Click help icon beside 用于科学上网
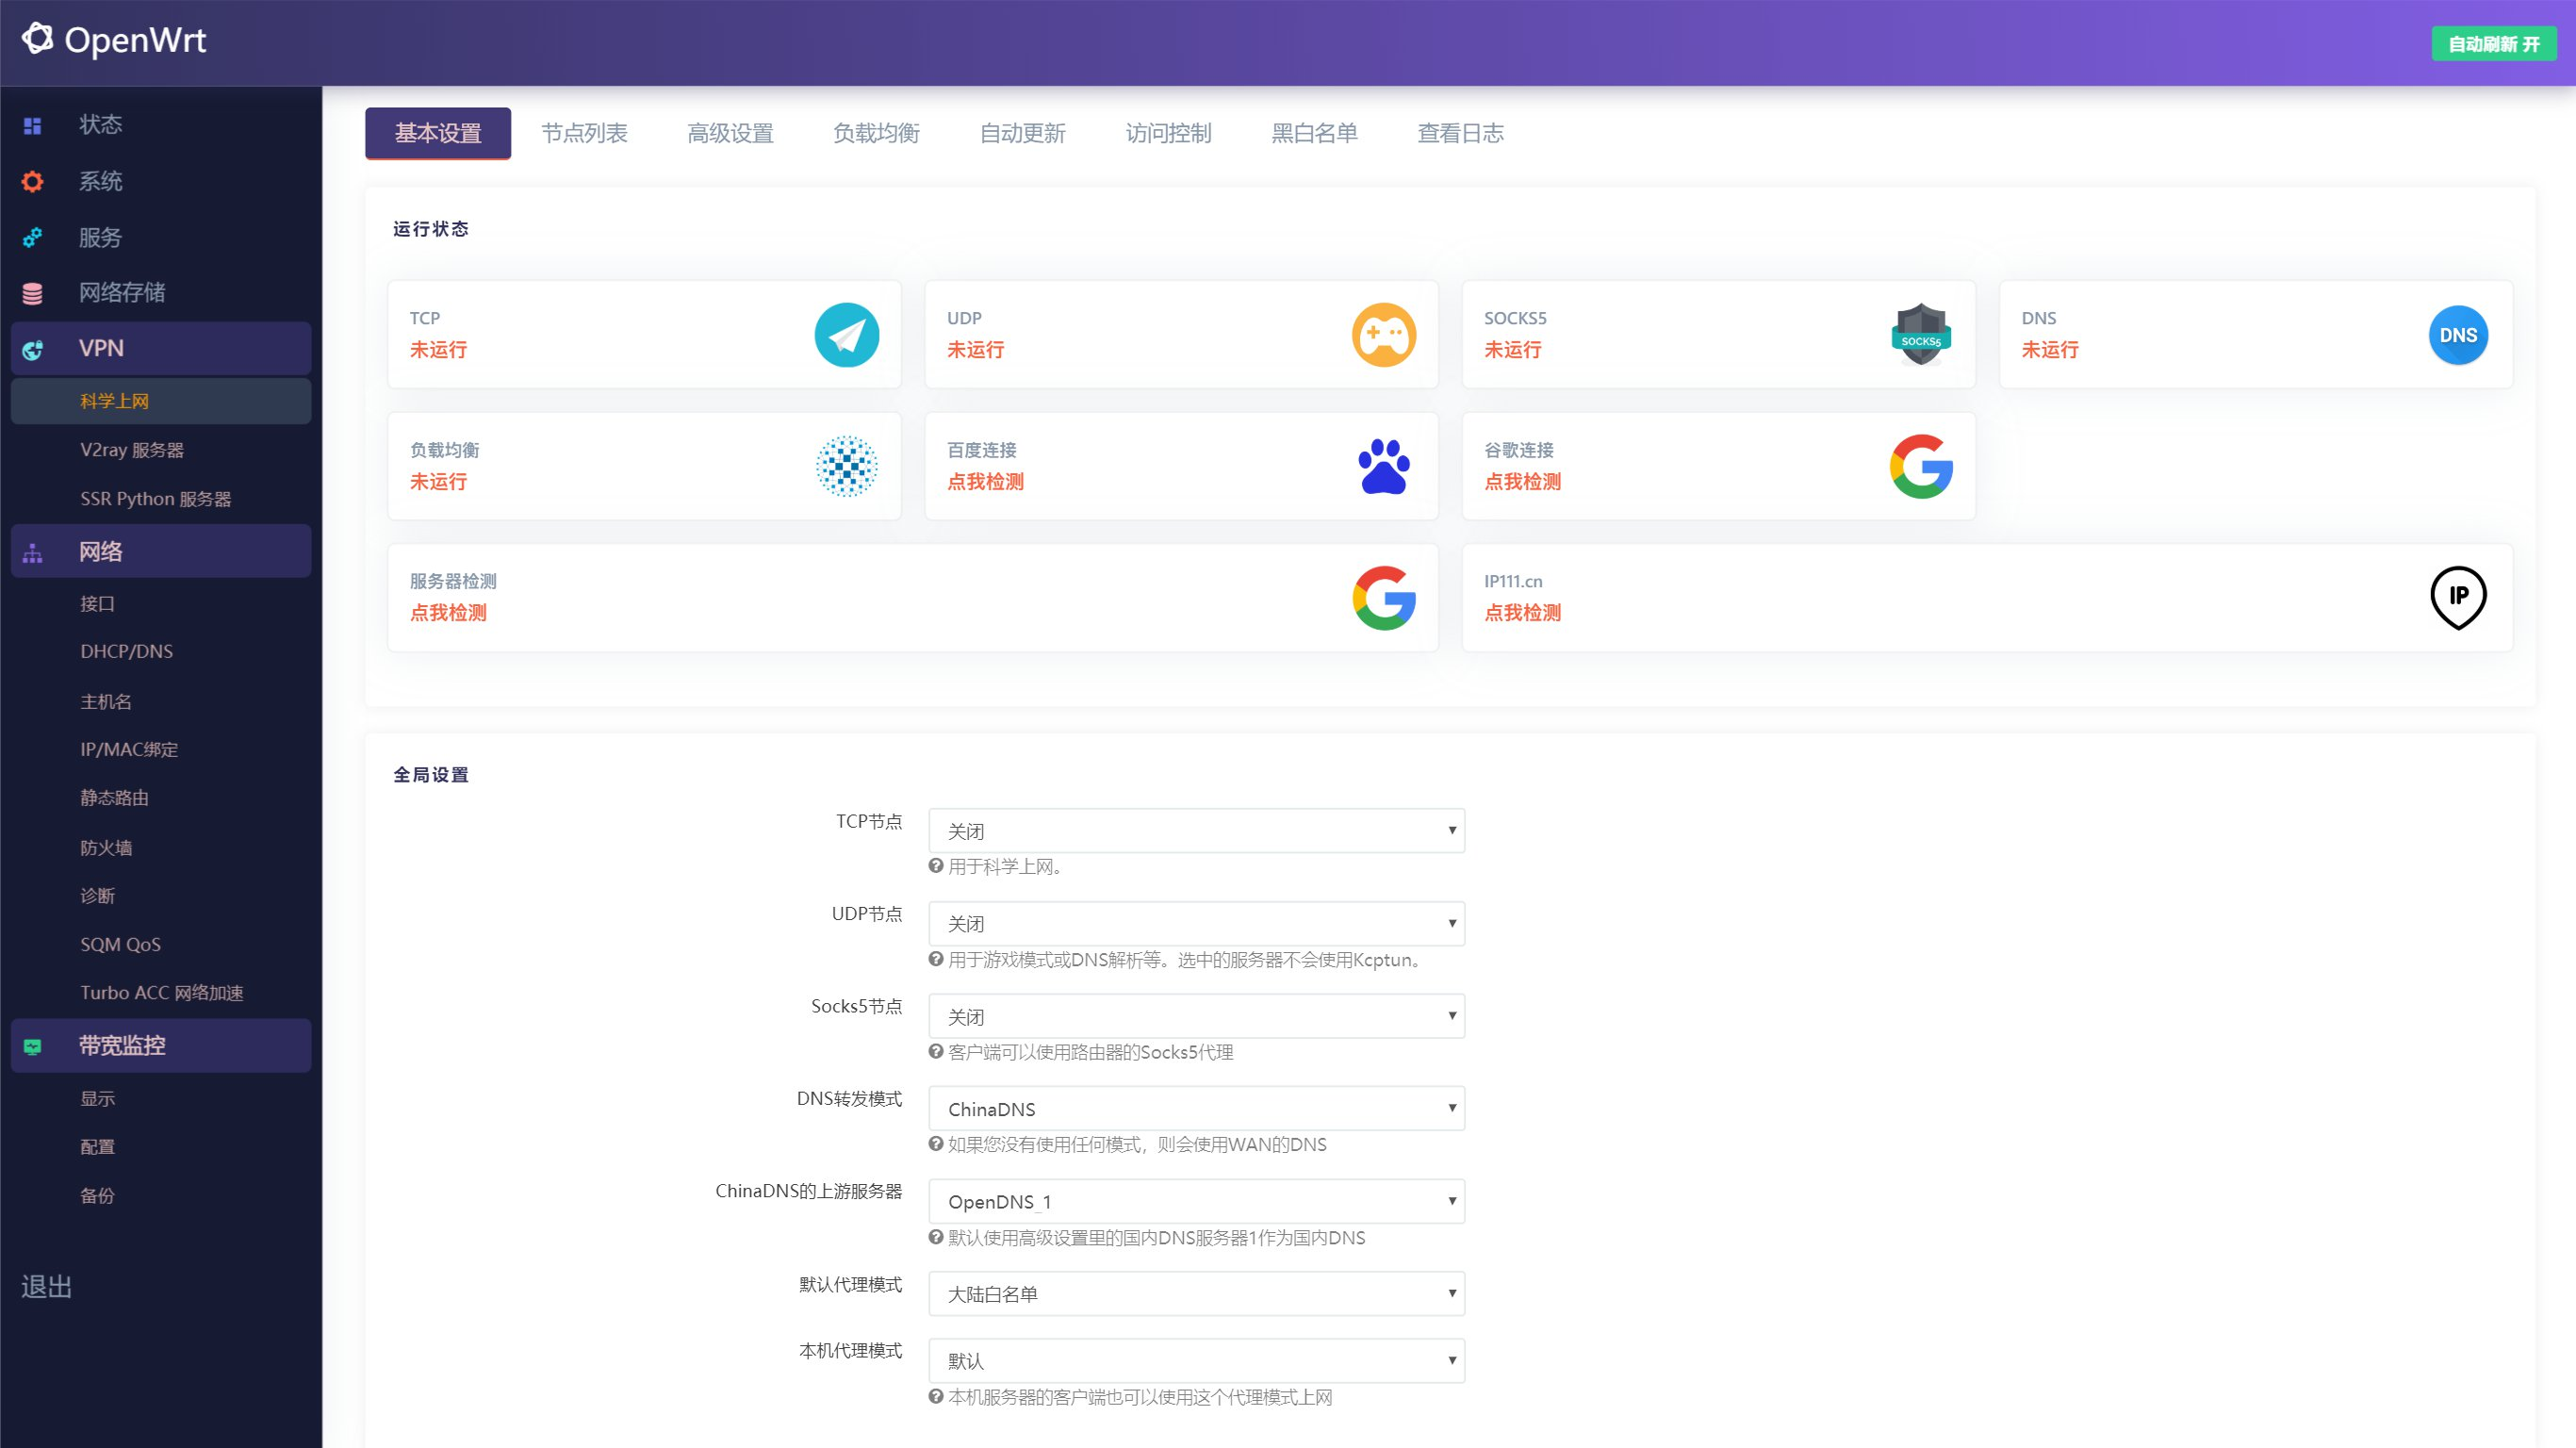2576x1448 pixels. click(x=936, y=866)
